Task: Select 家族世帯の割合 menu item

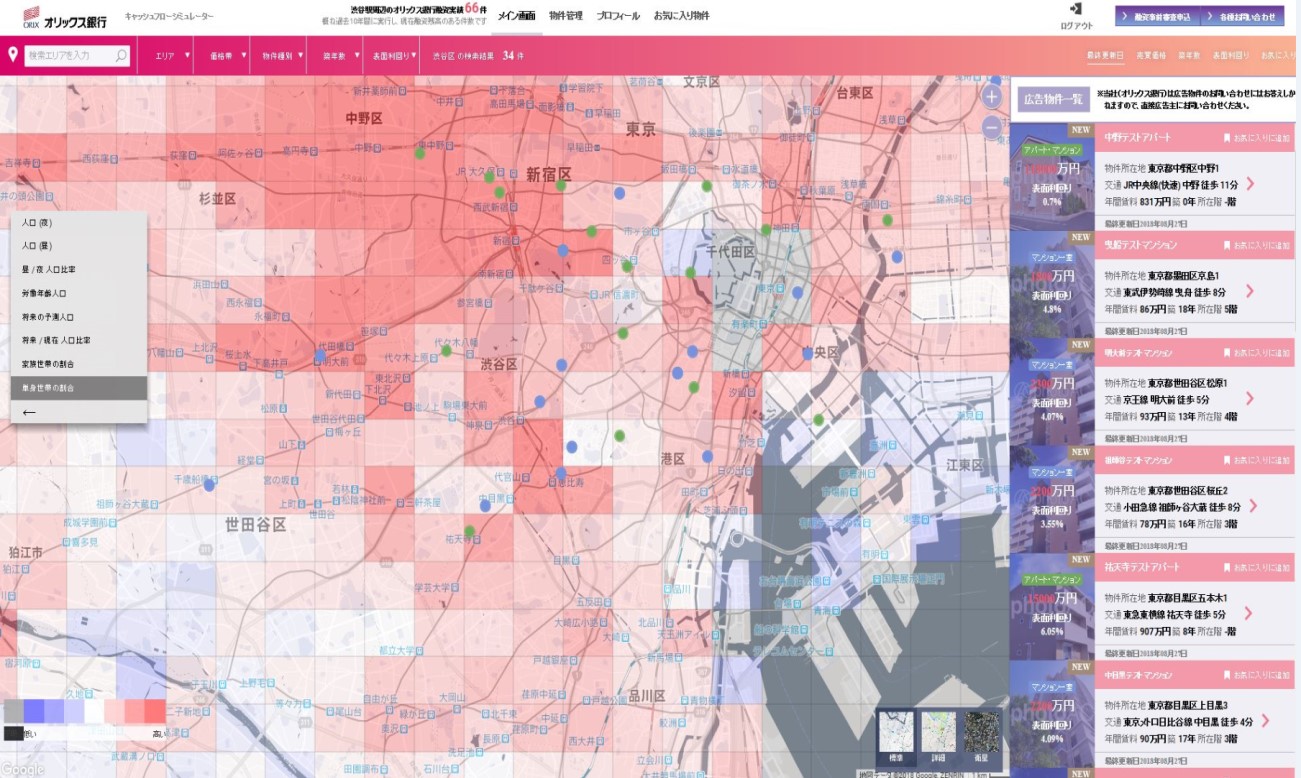Action: click(79, 364)
